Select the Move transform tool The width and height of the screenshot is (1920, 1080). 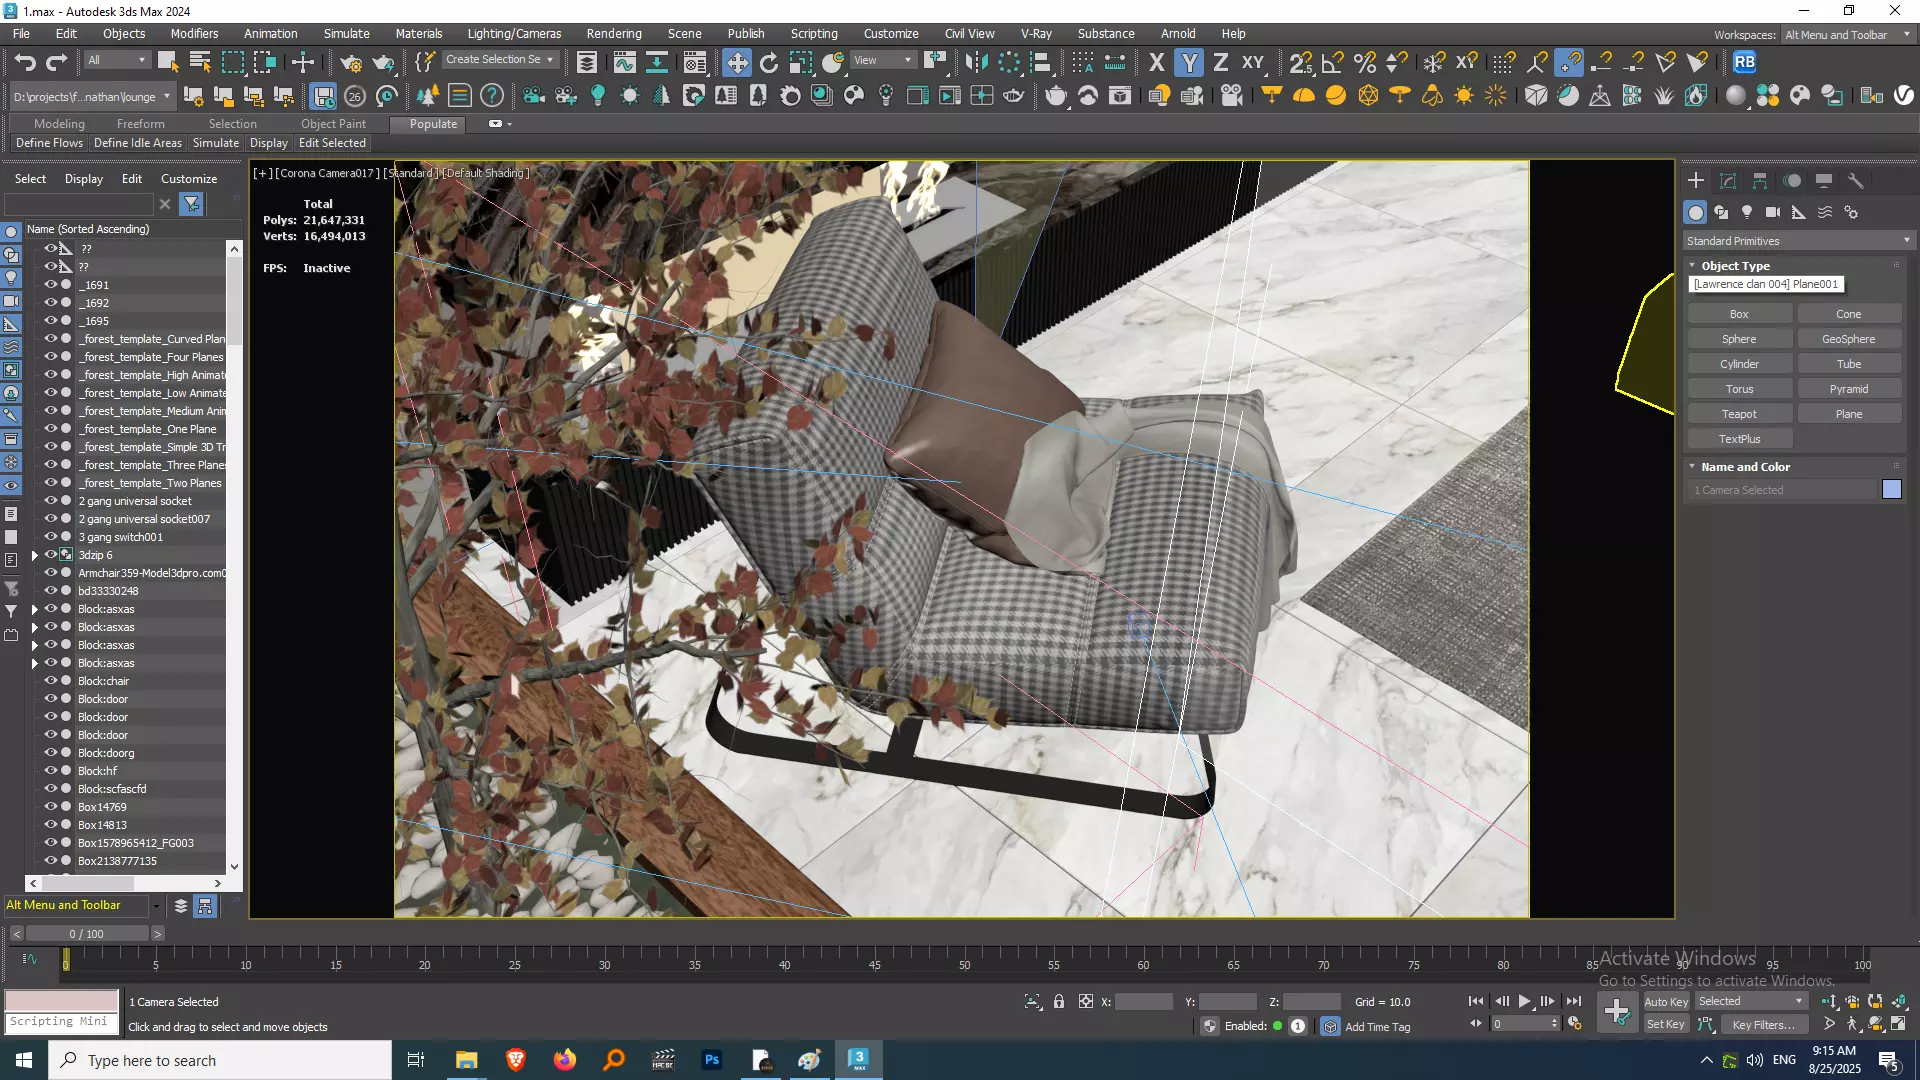tap(736, 62)
